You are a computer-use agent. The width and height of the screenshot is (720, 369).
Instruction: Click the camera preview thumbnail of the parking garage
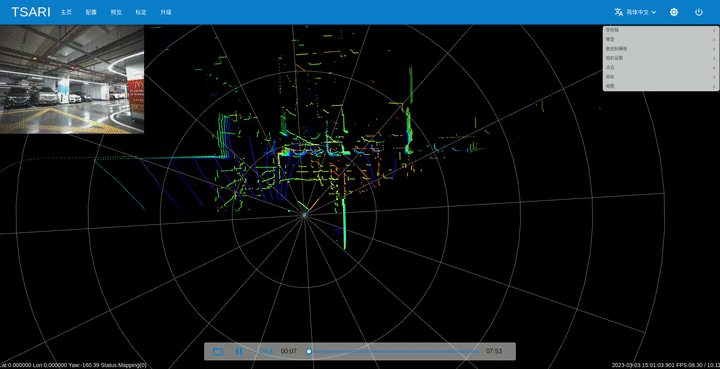[72, 79]
